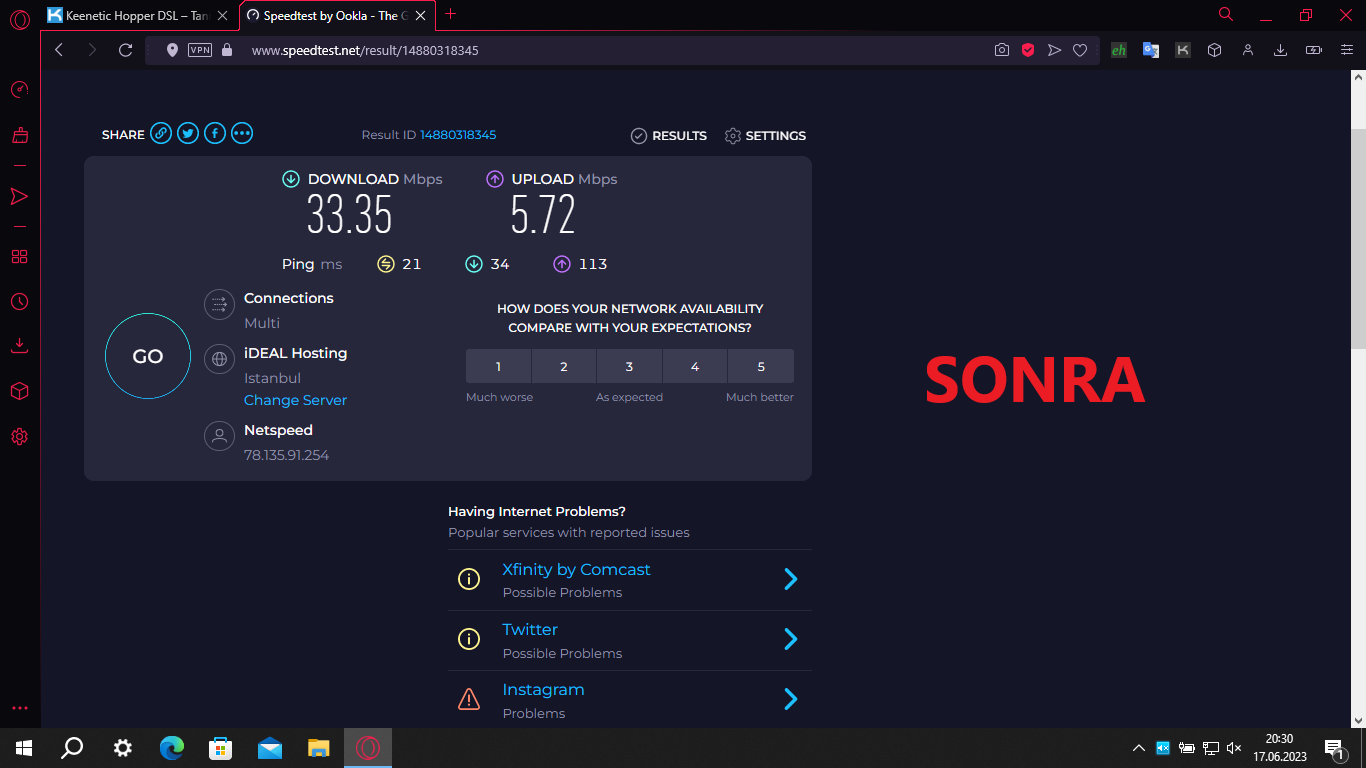Screen dimensions: 1366x768
Task: Rate network availability 5
Action: [761, 366]
